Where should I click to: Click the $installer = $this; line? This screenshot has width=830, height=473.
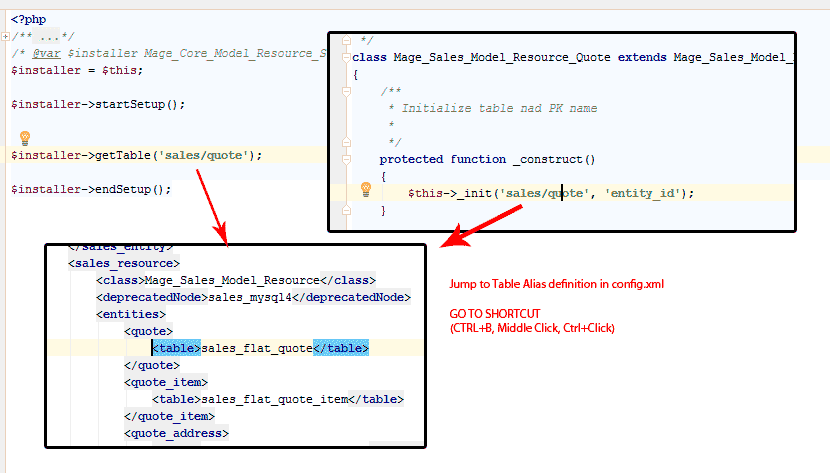click(77, 70)
